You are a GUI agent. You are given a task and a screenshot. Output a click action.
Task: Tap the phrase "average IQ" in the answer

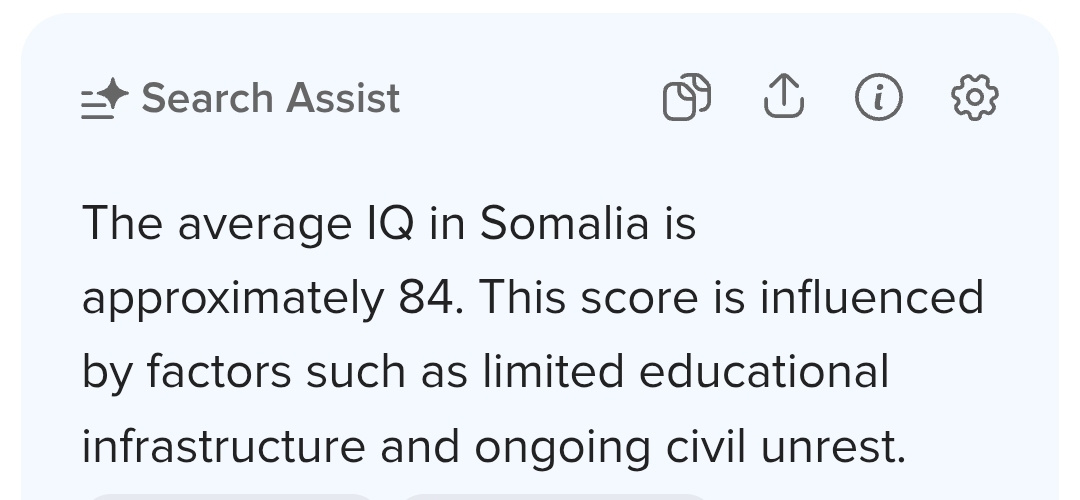295,224
